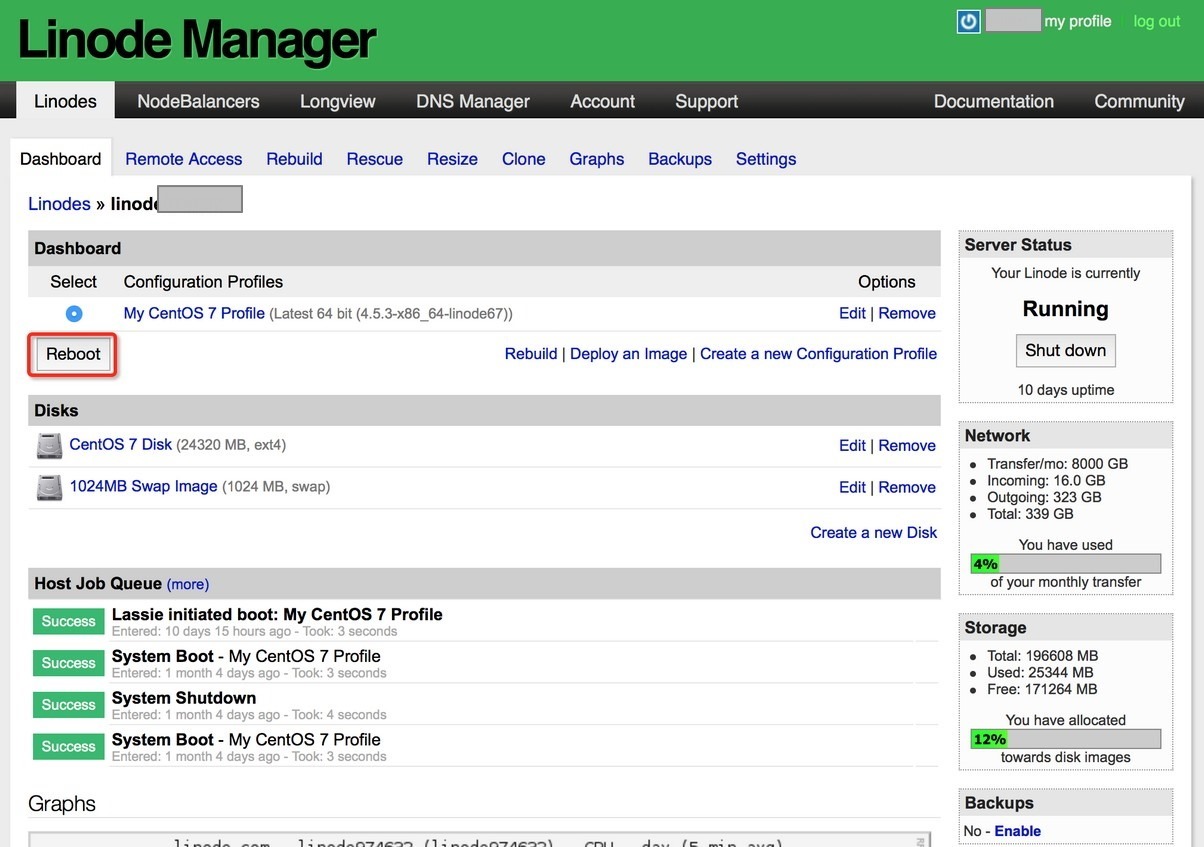
Task: Open the CentOS 7 Disk link
Action: tap(121, 444)
